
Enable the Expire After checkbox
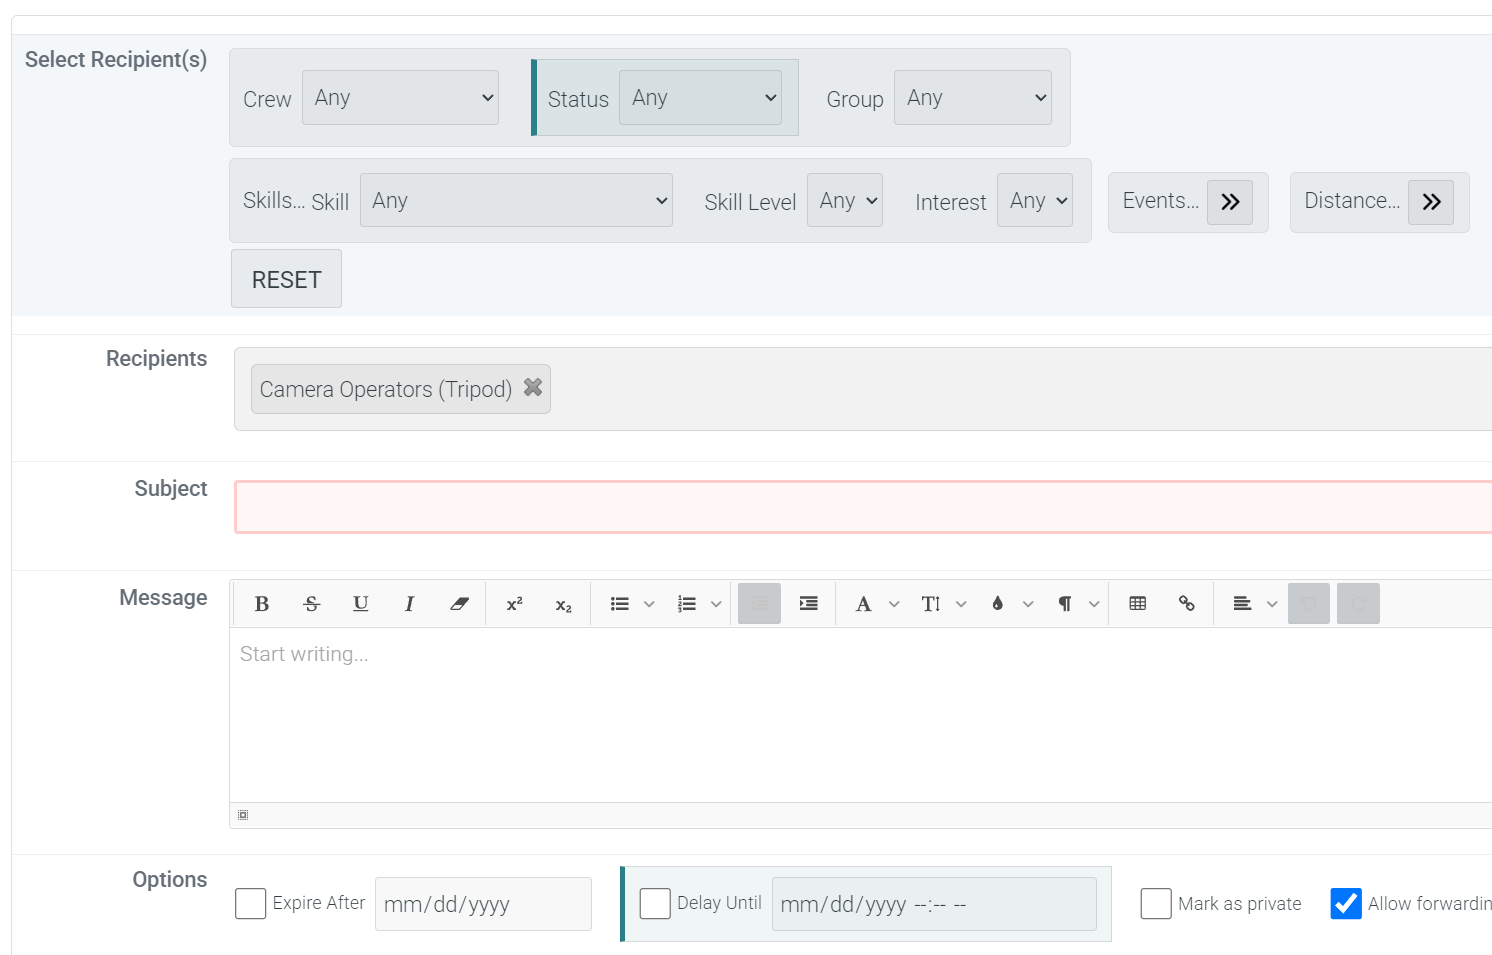click(251, 903)
